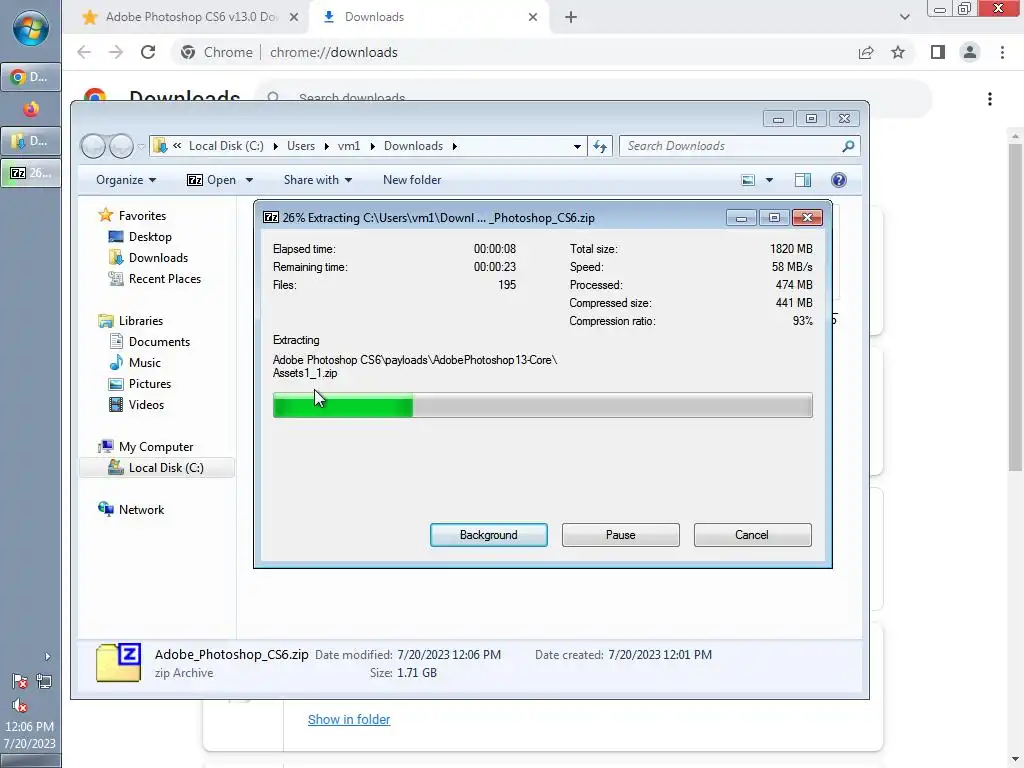
Task: Click the Action Center flag tray icon
Action: pyautogui.click(x=20, y=682)
